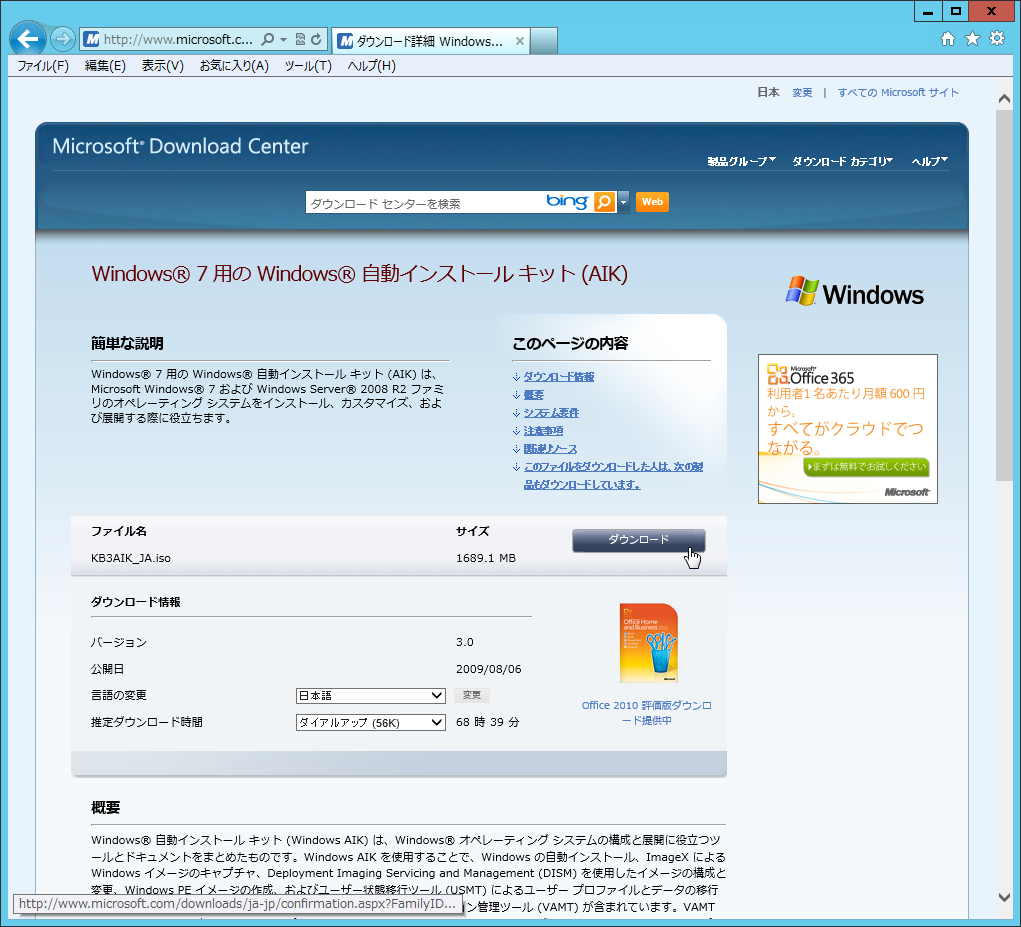Click Office Home and Business box image
The height and width of the screenshot is (927, 1021).
(649, 643)
